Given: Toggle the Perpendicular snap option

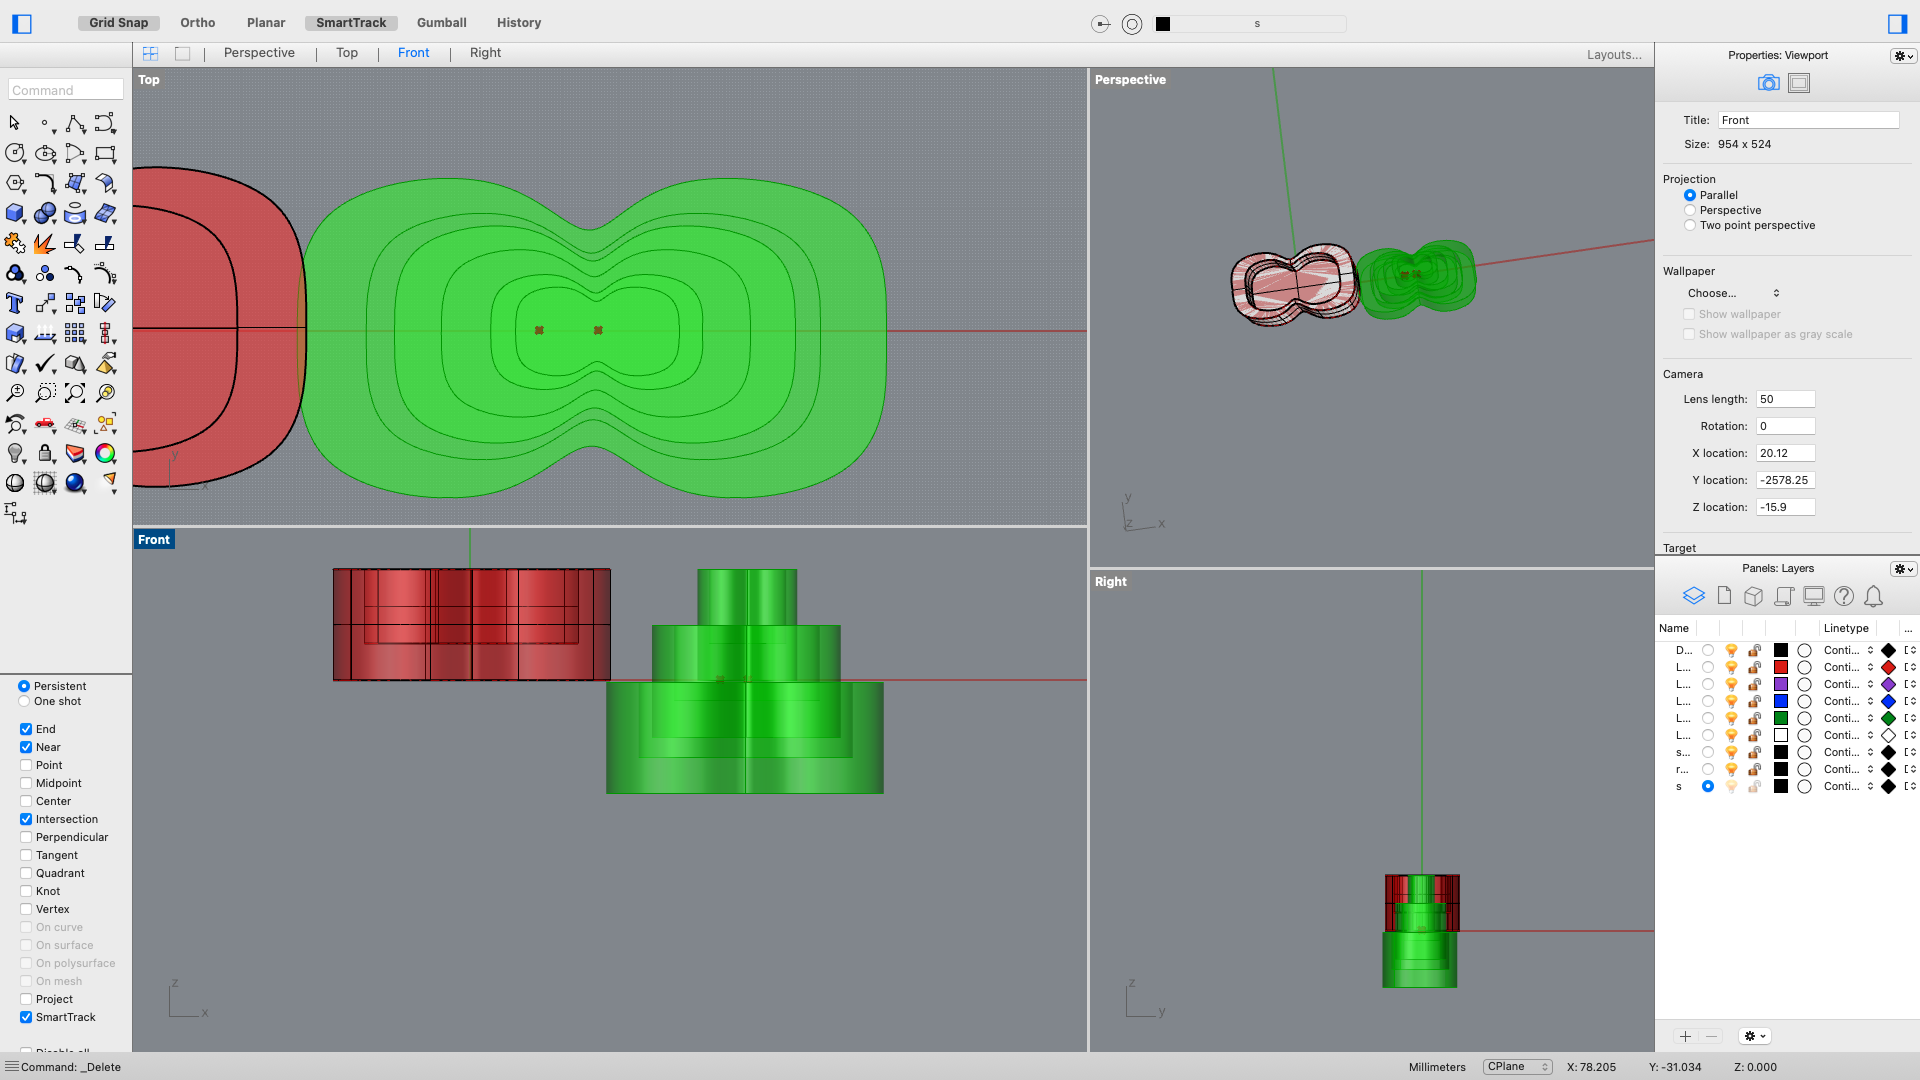Looking at the screenshot, I should (26, 836).
